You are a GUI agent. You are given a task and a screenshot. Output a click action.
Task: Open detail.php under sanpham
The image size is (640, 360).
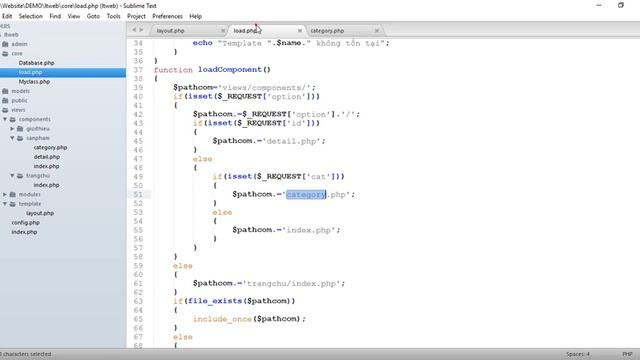tap(47, 157)
